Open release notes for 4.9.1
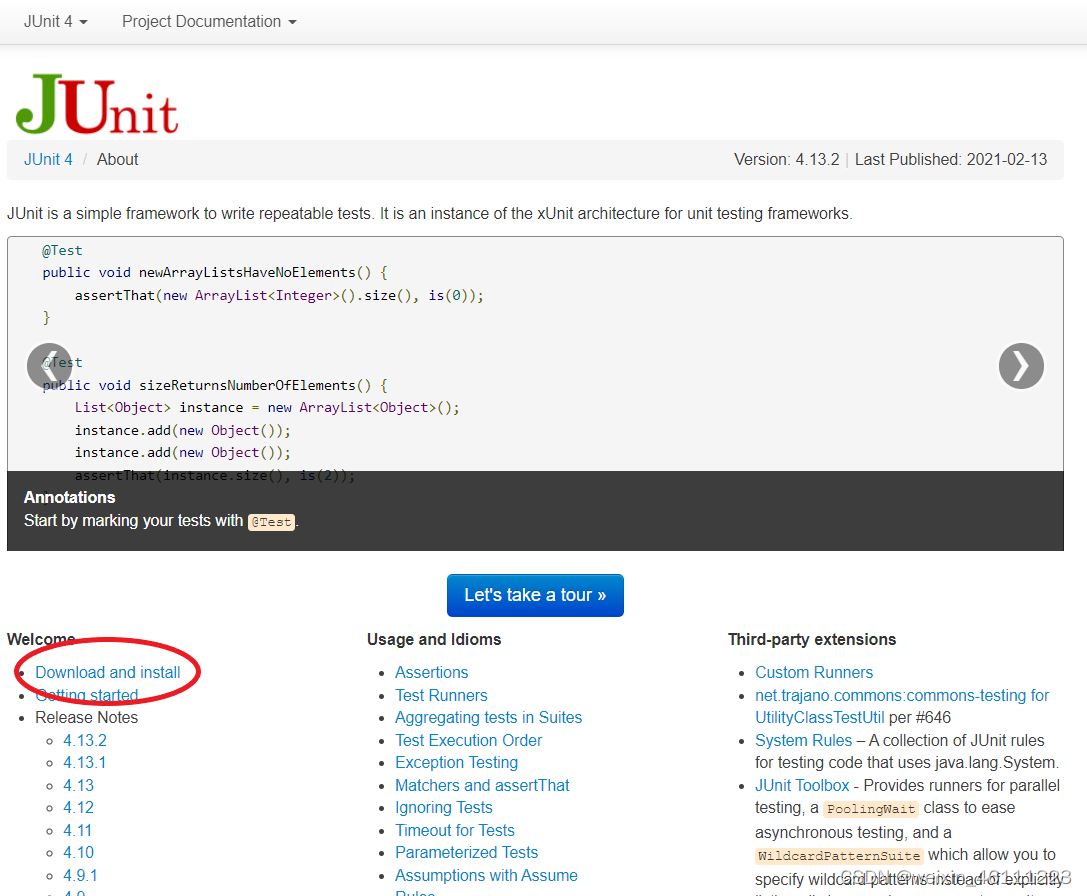 coord(80,875)
